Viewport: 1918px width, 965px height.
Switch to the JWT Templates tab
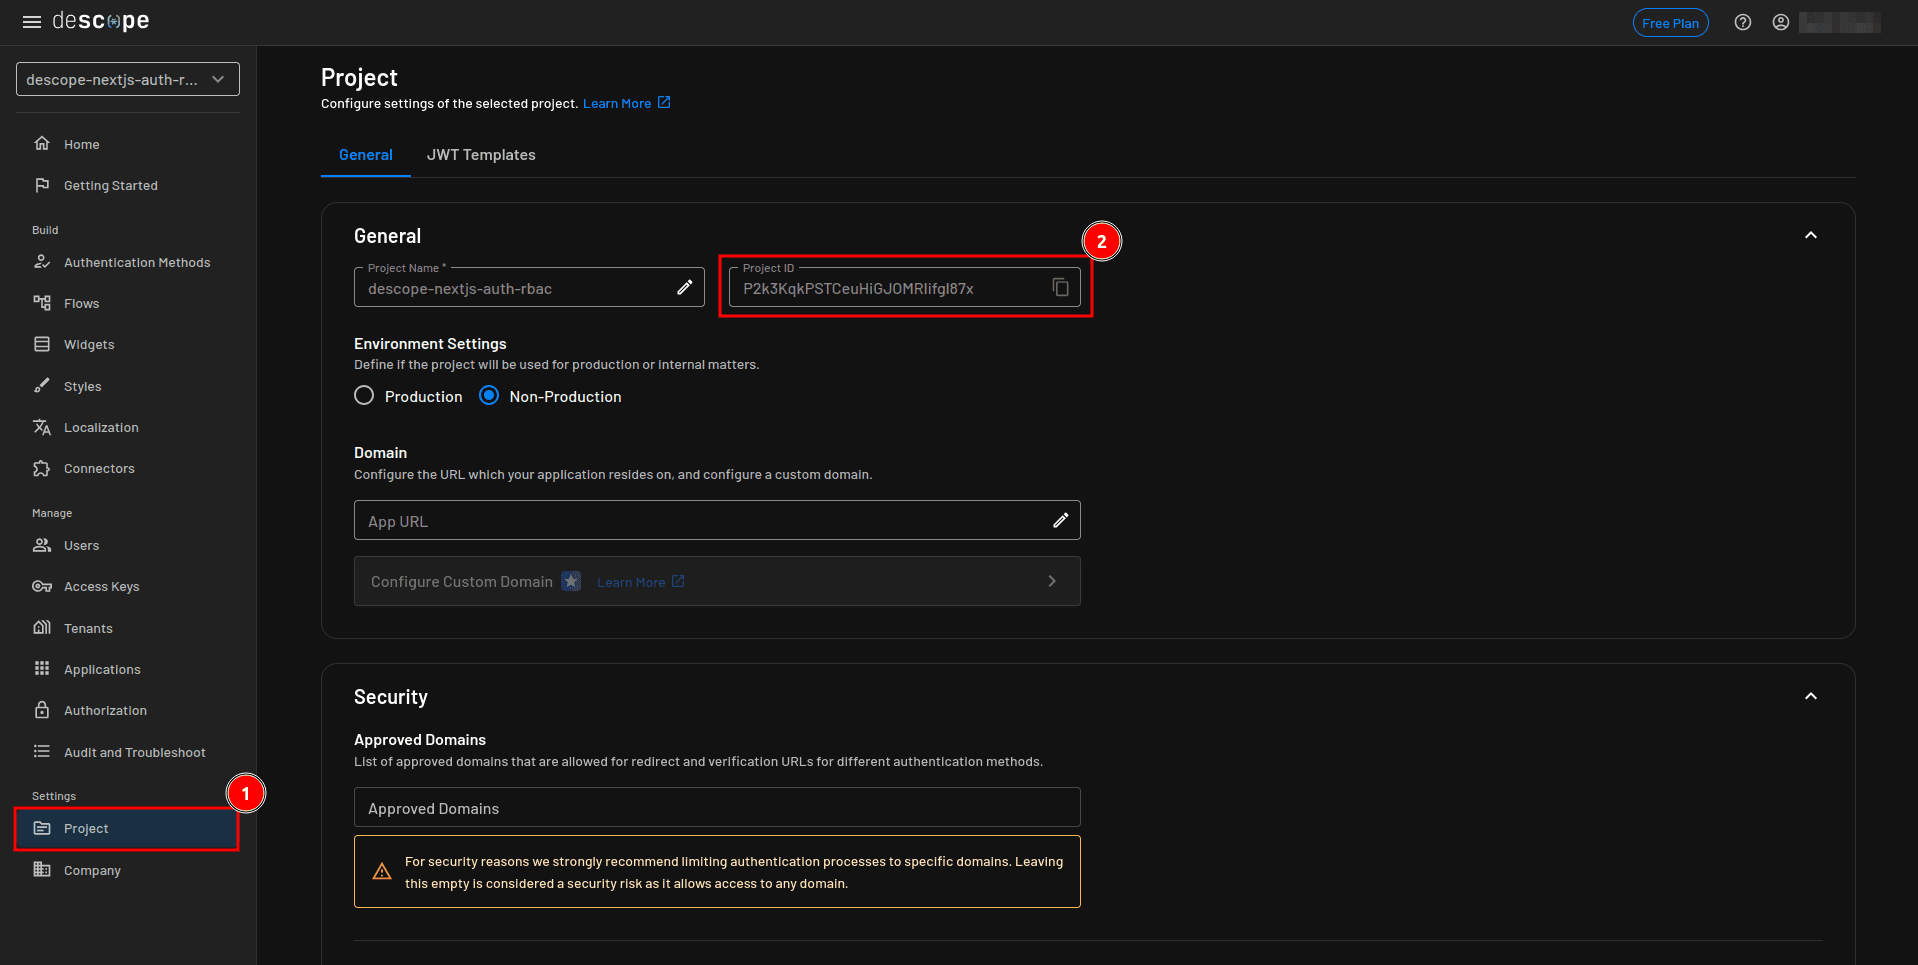481,155
